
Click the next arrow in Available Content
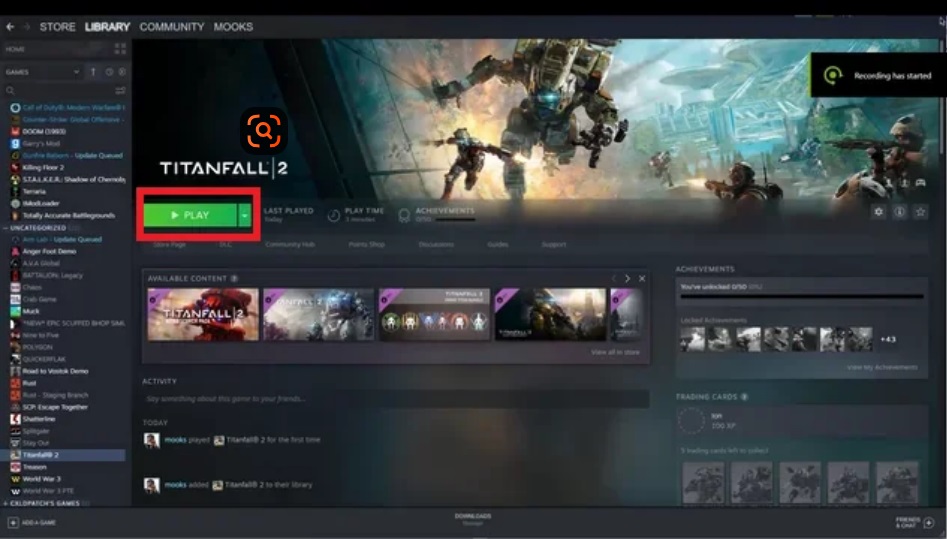[627, 278]
